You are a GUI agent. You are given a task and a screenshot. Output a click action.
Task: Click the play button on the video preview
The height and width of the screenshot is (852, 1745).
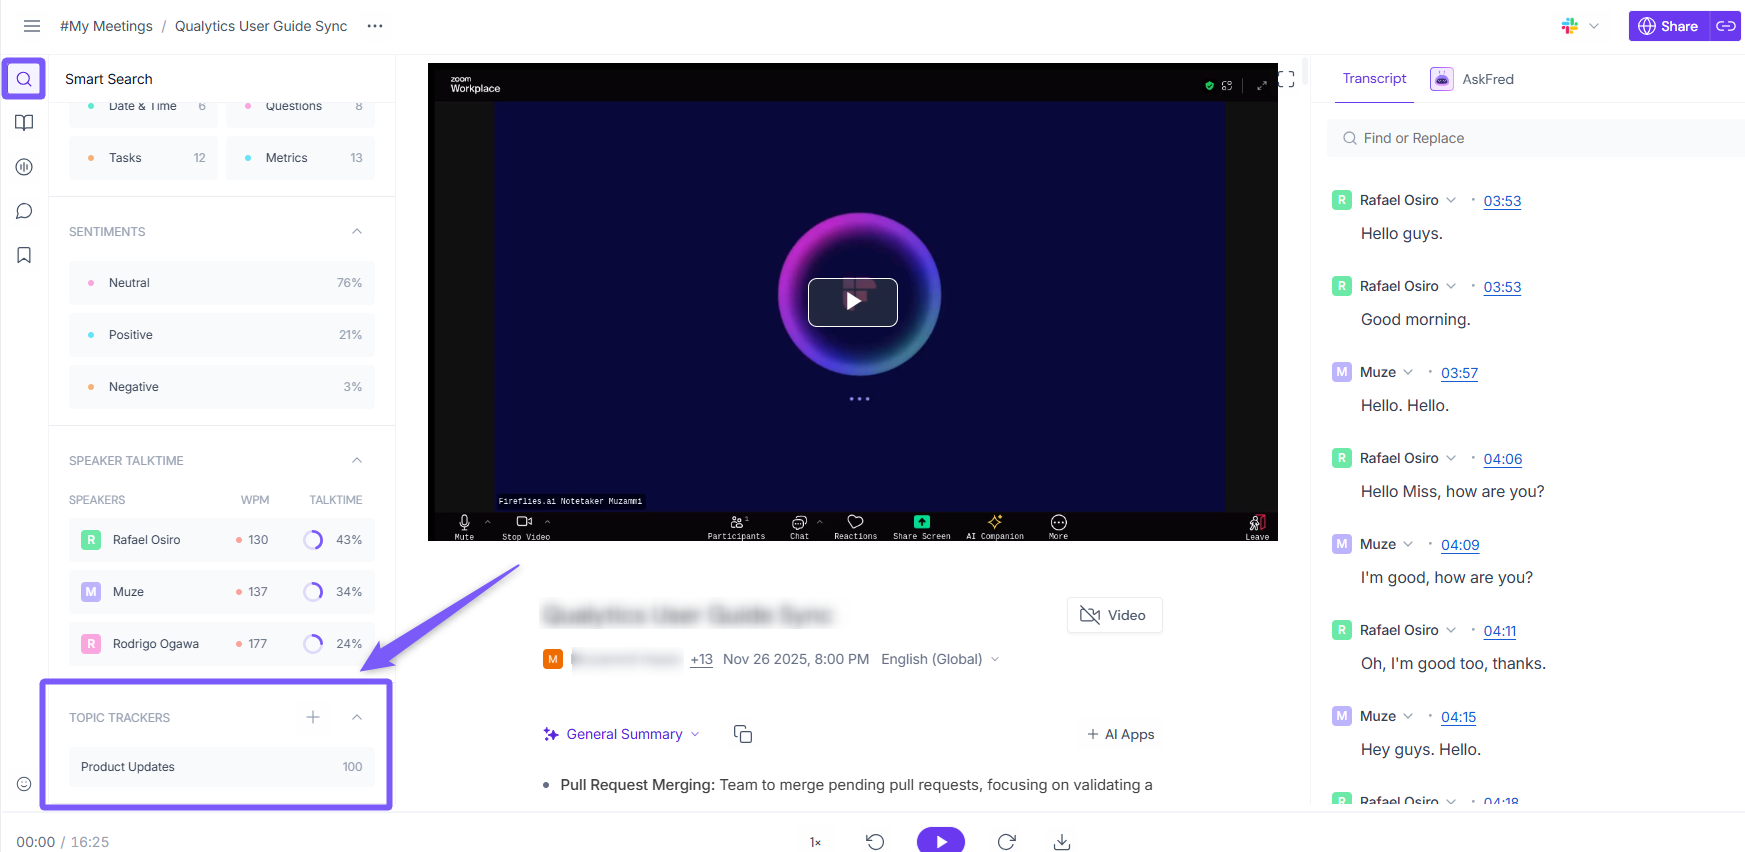click(853, 302)
